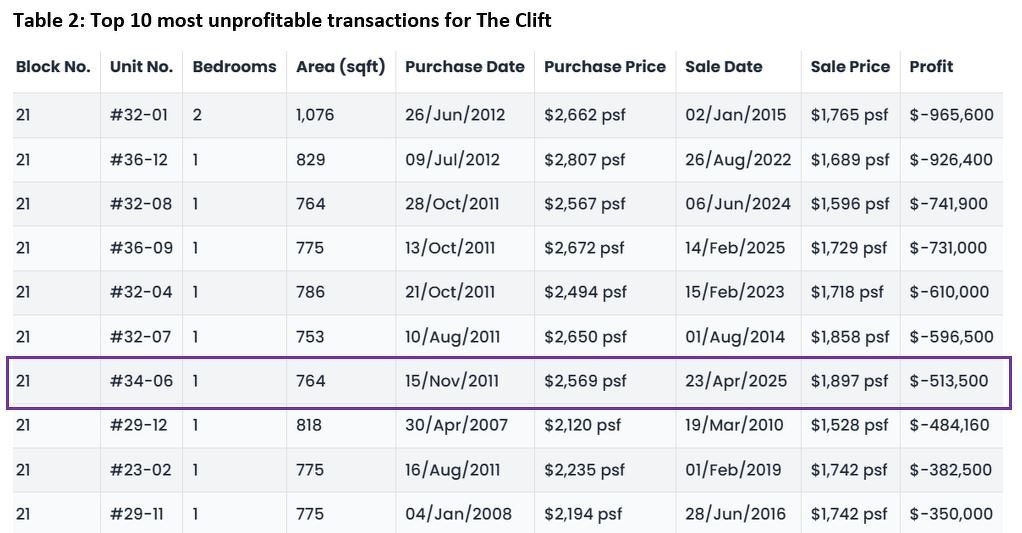This screenshot has width=1022, height=533.
Task: Click the Area (sqft) column header
Action: pyautogui.click(x=340, y=67)
